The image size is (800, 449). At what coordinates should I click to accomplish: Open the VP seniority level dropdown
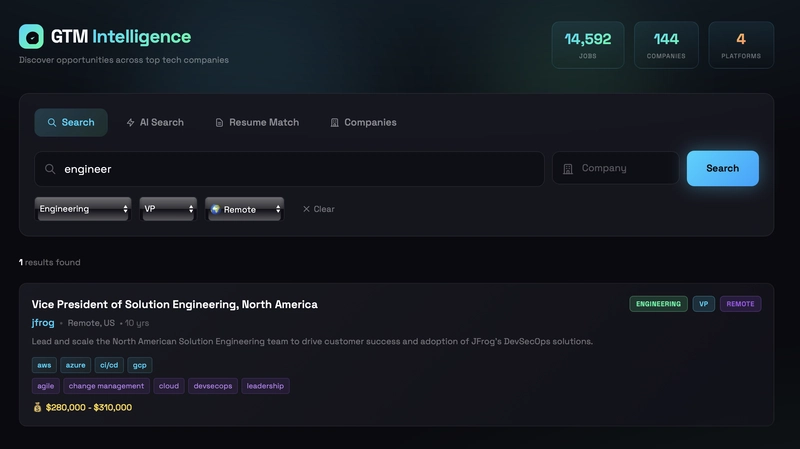[x=168, y=209]
